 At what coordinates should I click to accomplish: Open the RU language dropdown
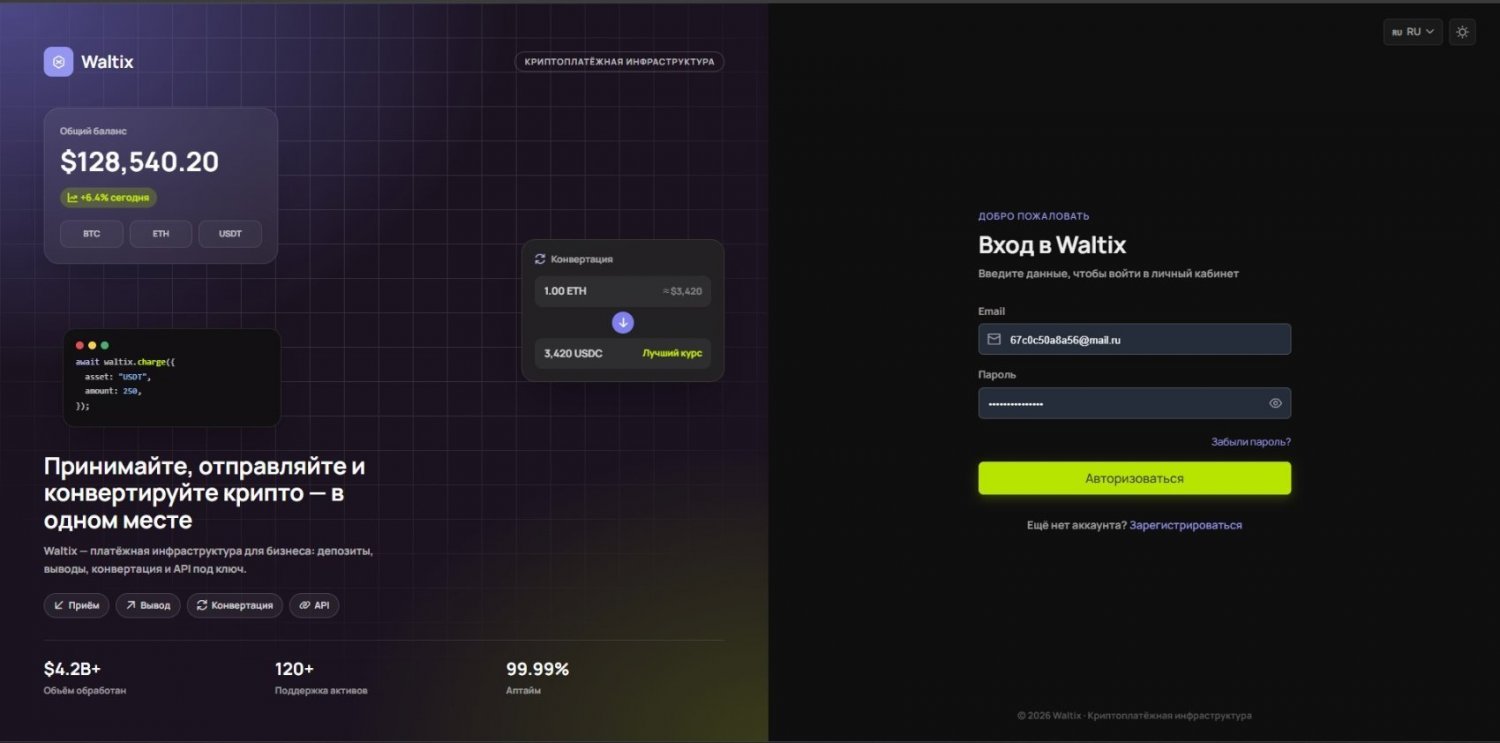point(1413,32)
